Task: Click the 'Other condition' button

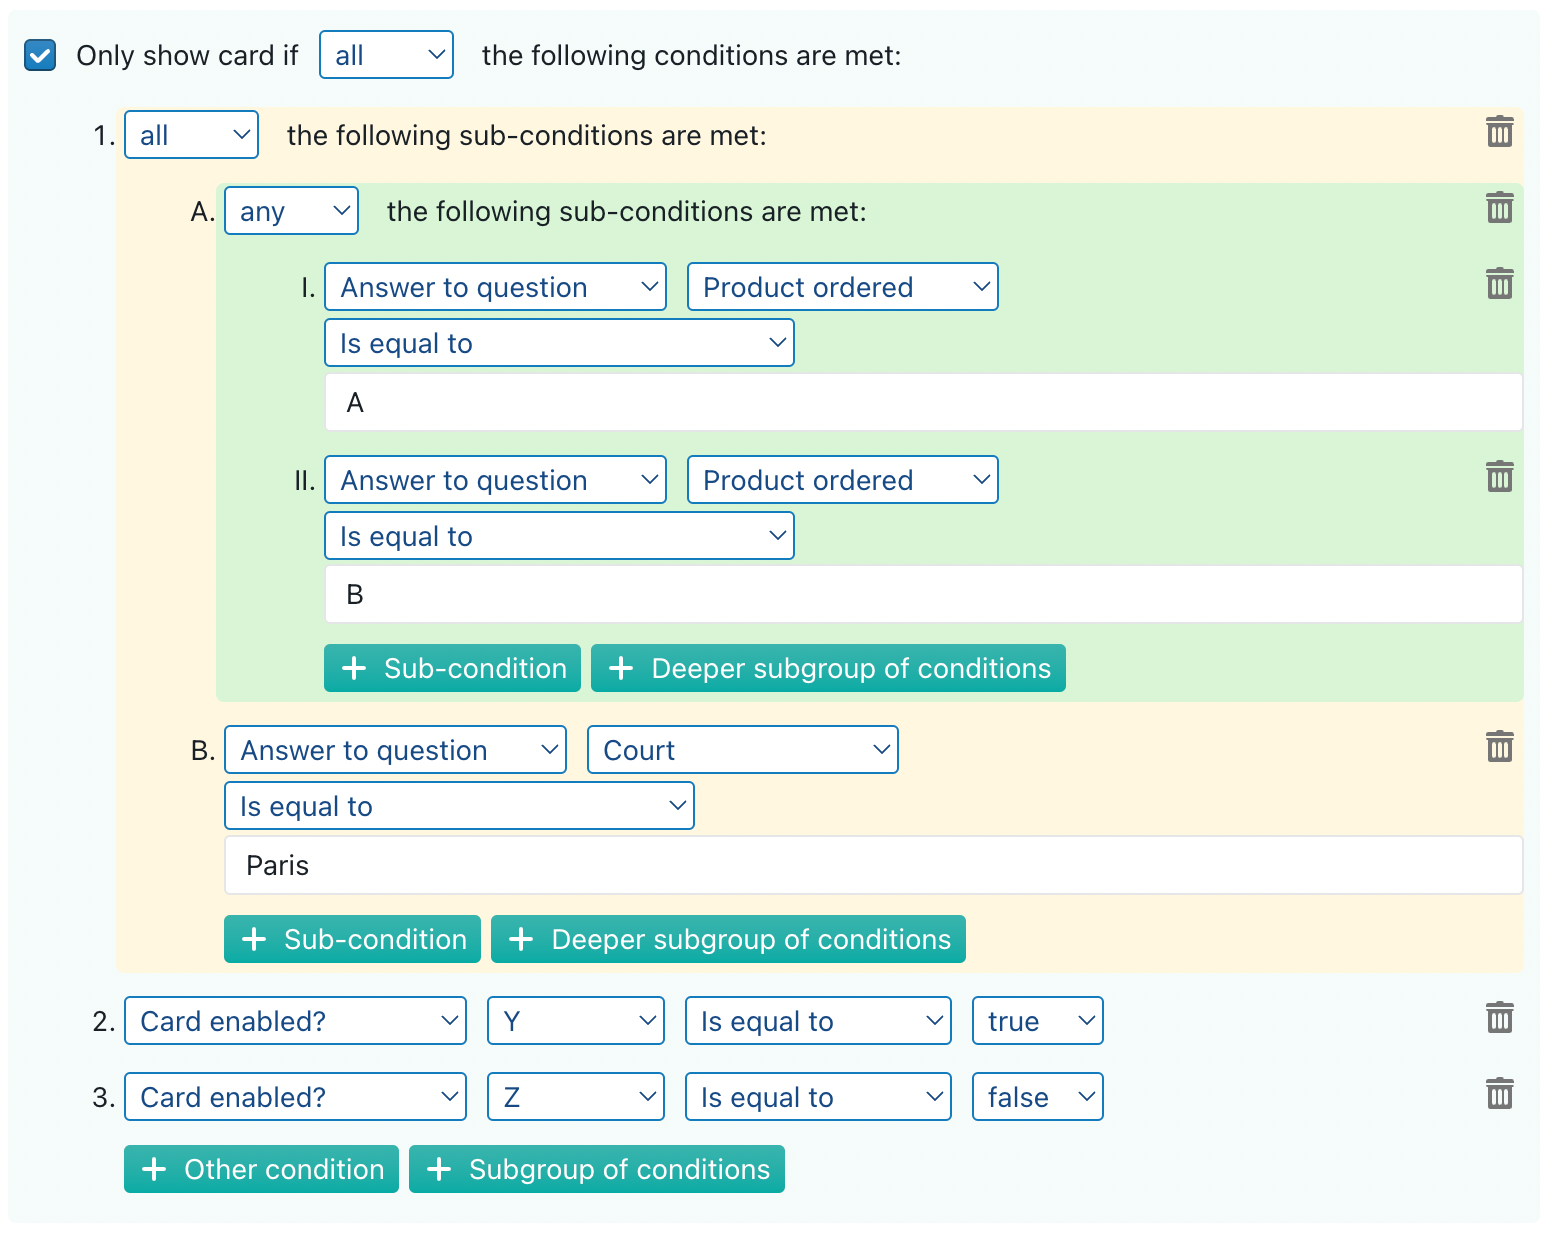Action: pyautogui.click(x=261, y=1169)
